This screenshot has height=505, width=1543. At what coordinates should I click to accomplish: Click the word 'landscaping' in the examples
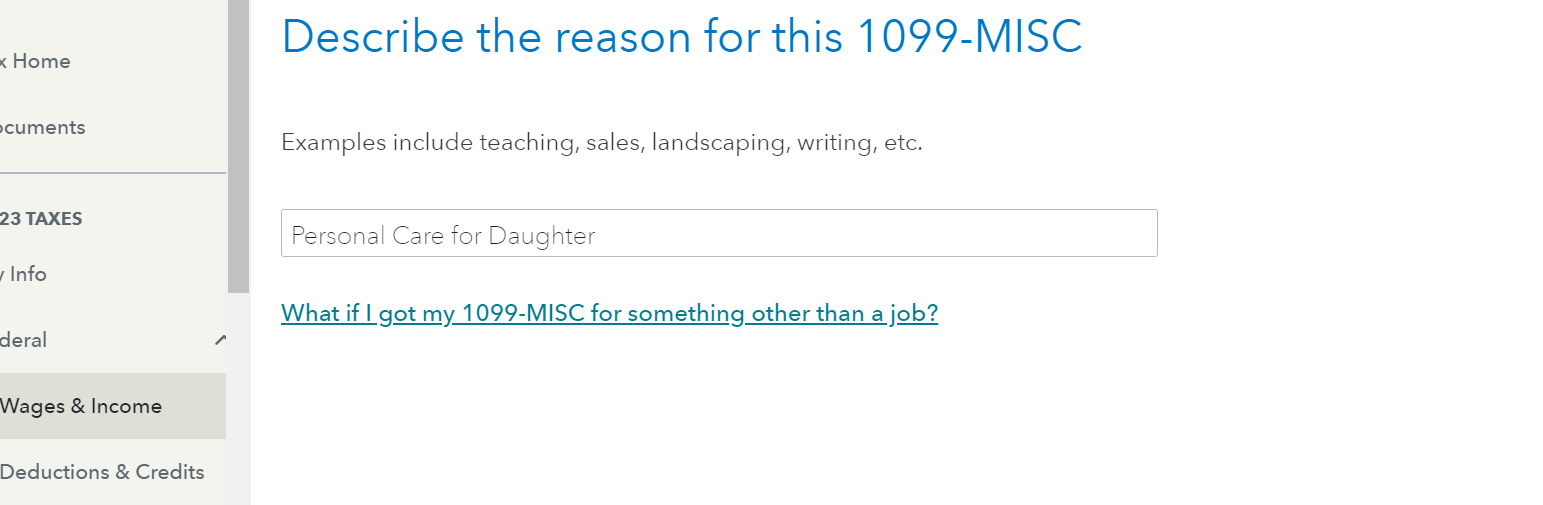pos(717,143)
